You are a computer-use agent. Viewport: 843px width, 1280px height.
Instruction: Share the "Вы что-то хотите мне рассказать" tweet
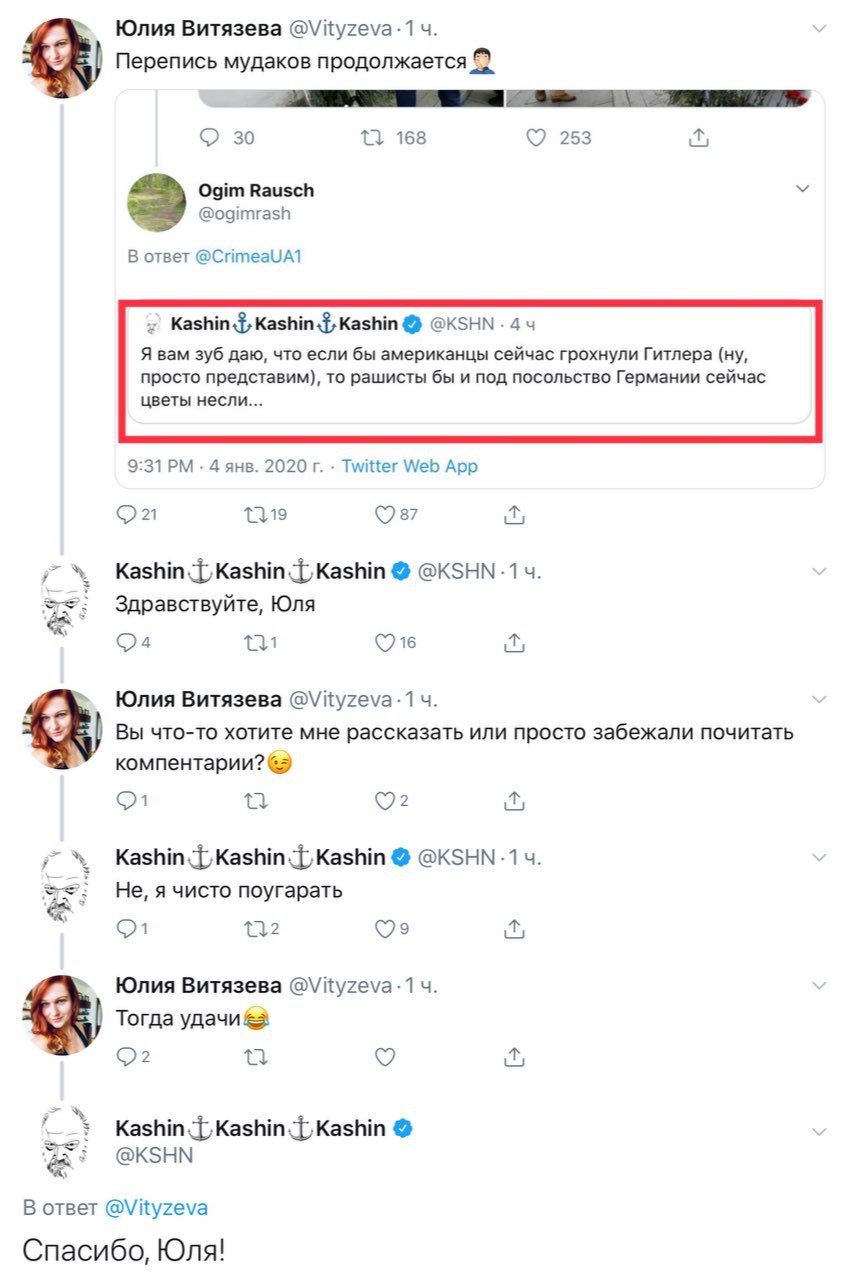[x=514, y=801]
